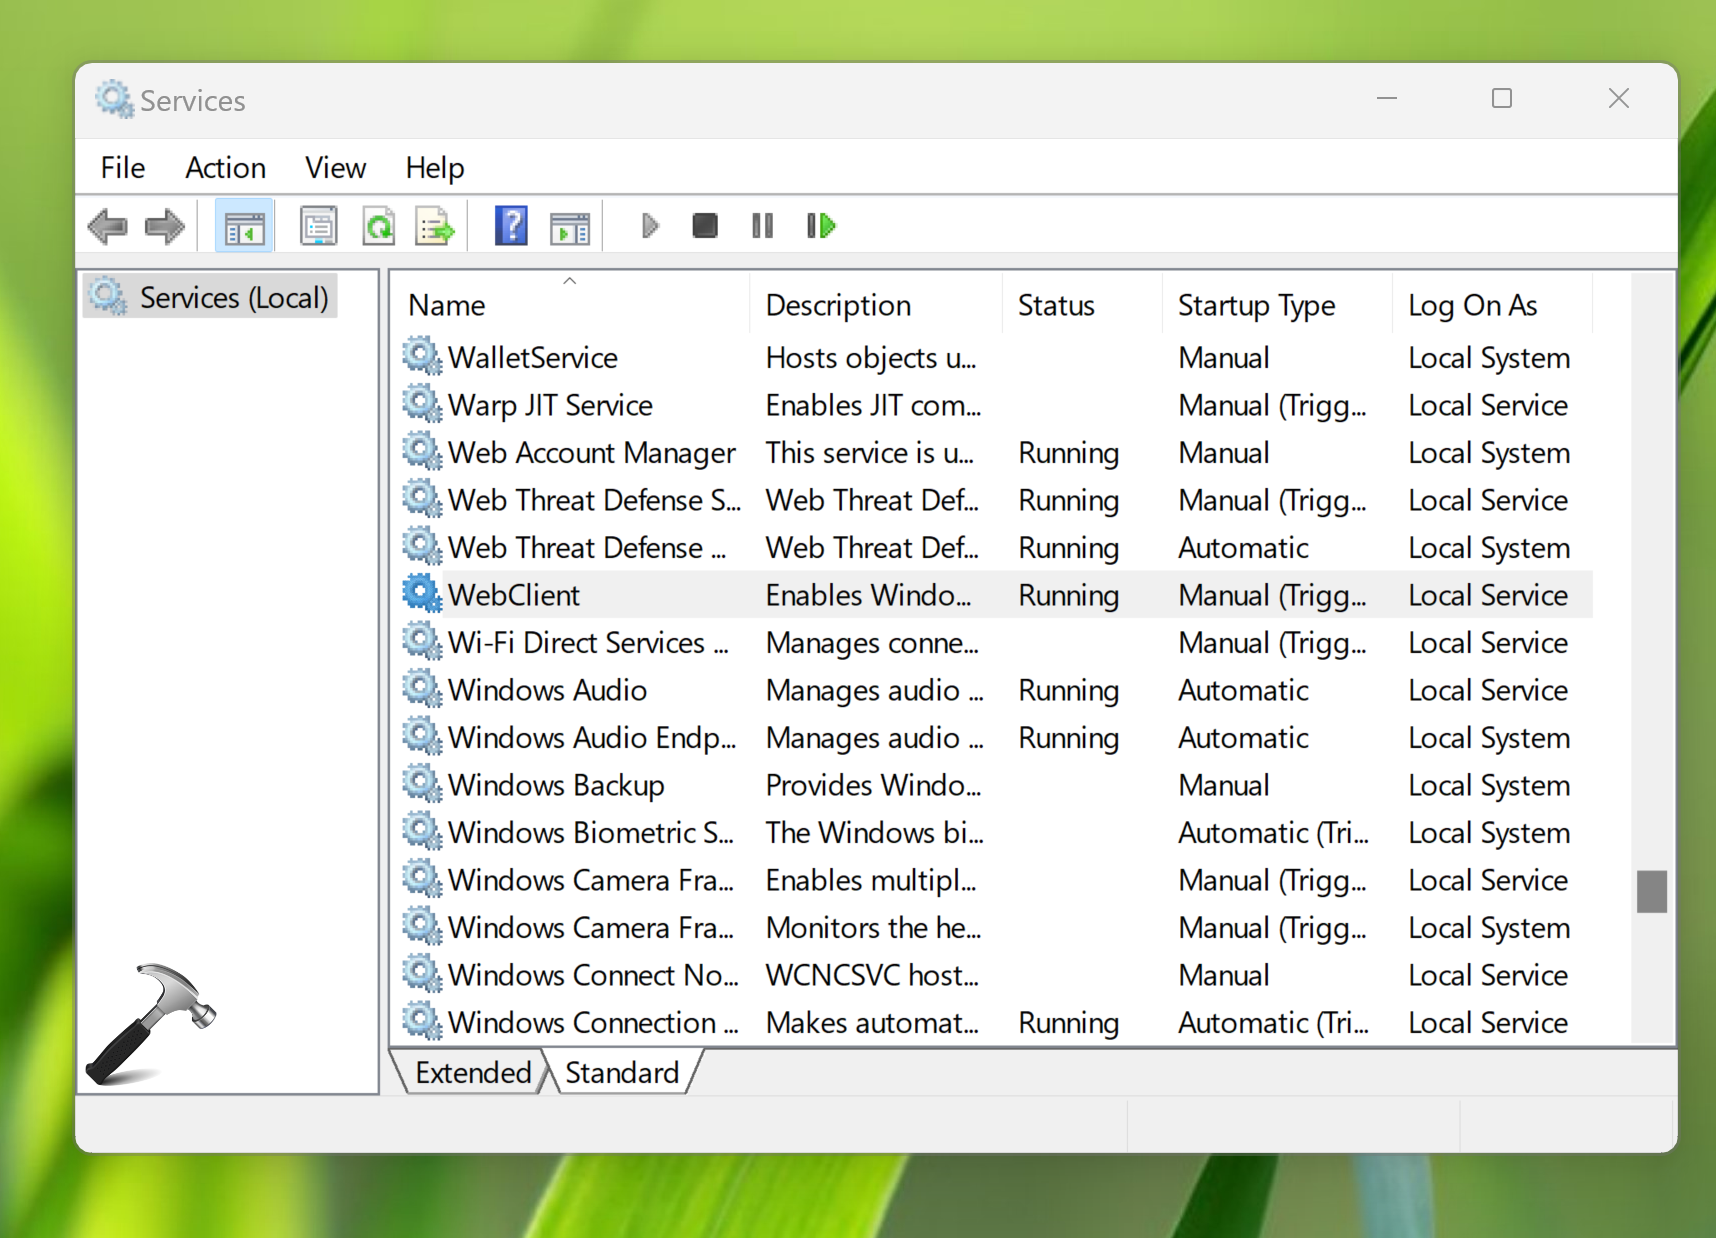Click the vertical scrollbar thumb
Image resolution: width=1716 pixels, height=1238 pixels.
1651,891
